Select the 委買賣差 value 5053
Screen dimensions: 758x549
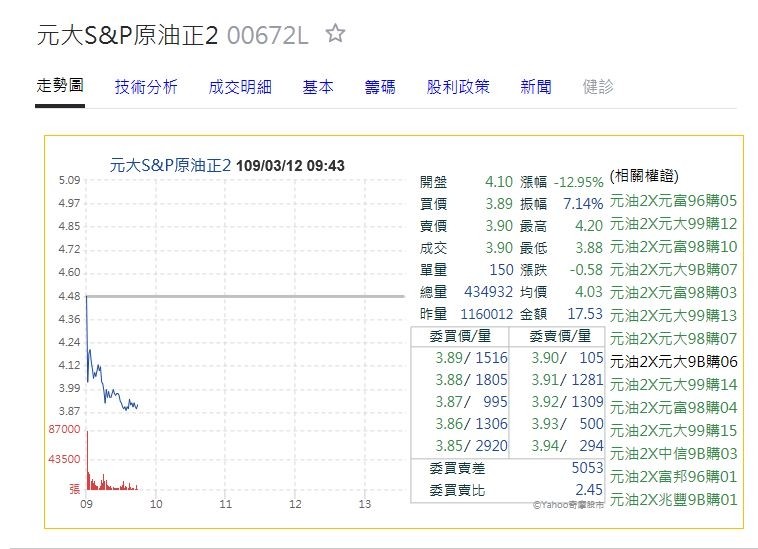pos(587,467)
